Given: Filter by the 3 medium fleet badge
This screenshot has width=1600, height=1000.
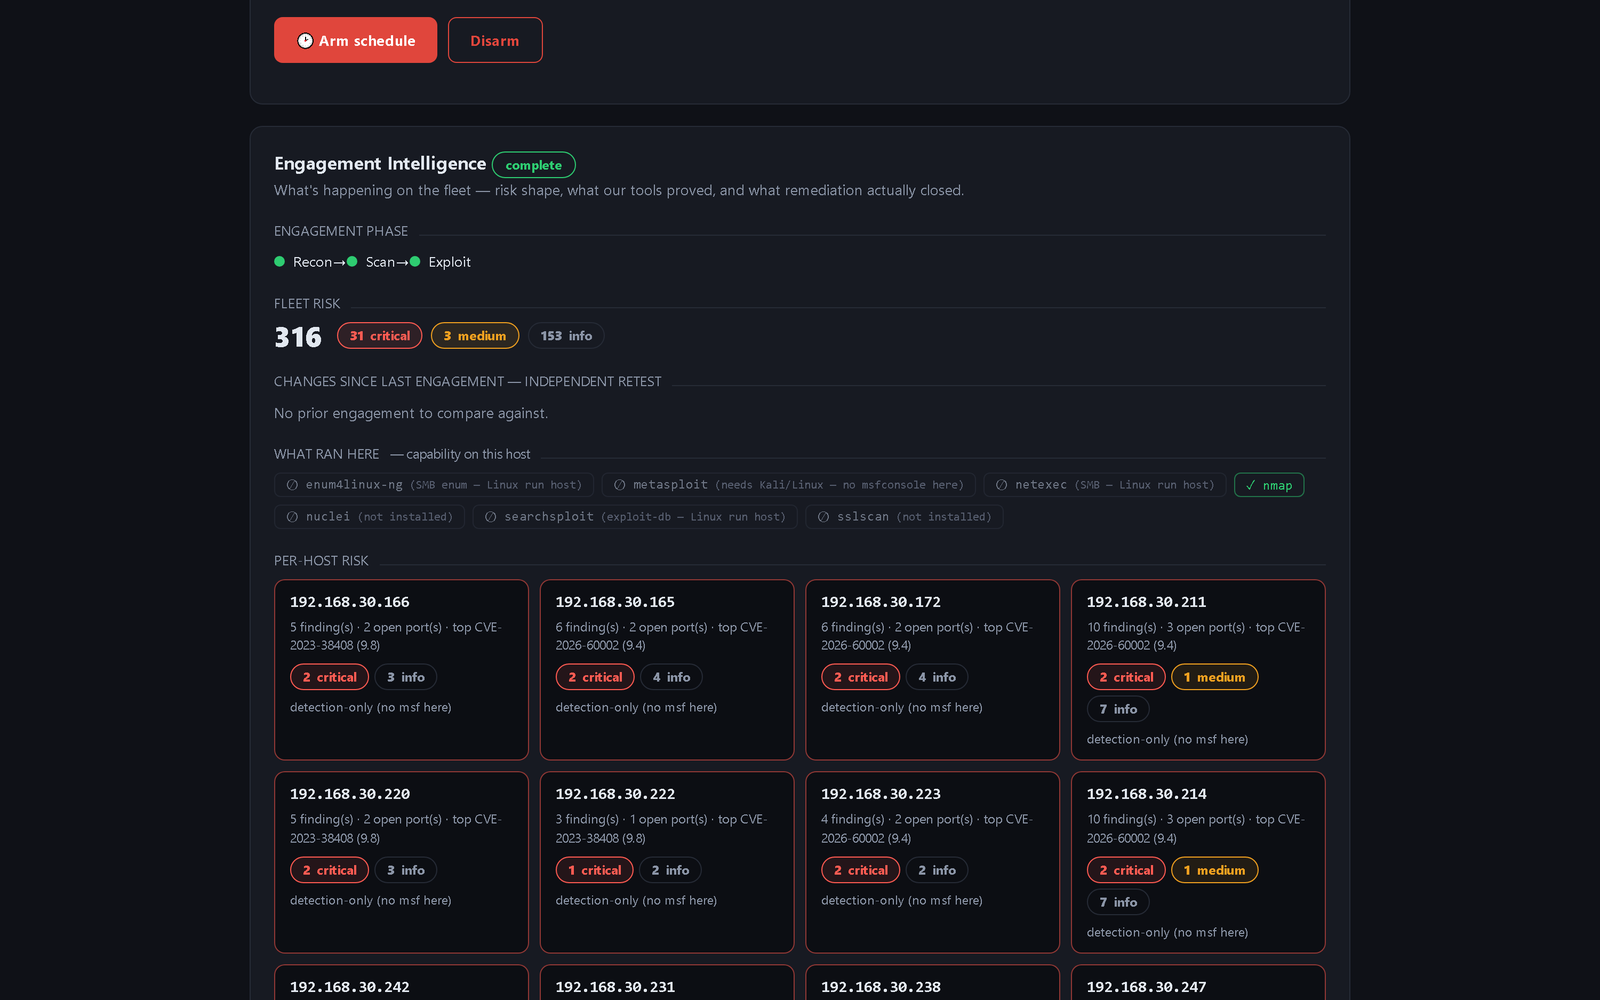Looking at the screenshot, I should 475,336.
